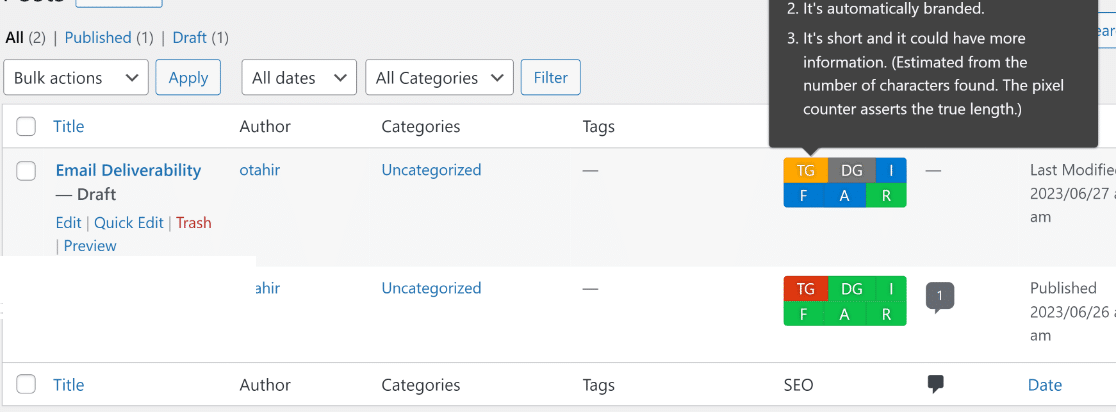Viewport: 1116px width, 412px height.
Task: Open the All dates dropdown
Action: tap(299, 78)
